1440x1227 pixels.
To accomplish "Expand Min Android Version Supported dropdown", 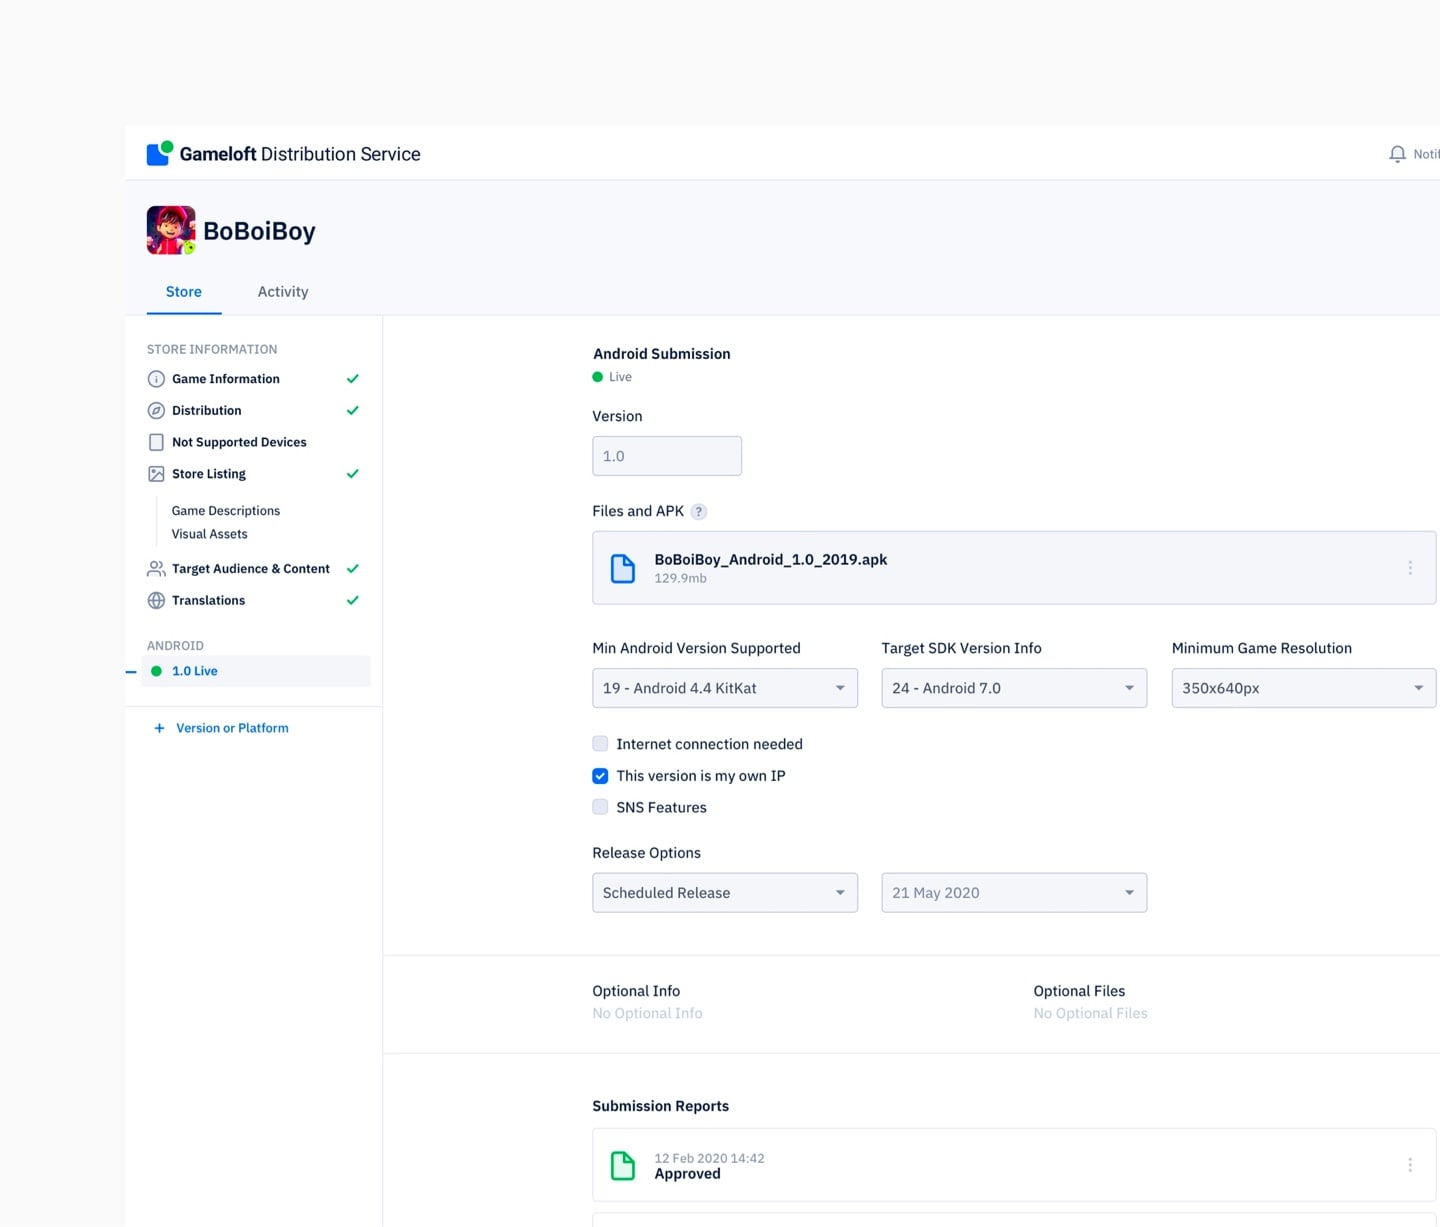I will [725, 688].
